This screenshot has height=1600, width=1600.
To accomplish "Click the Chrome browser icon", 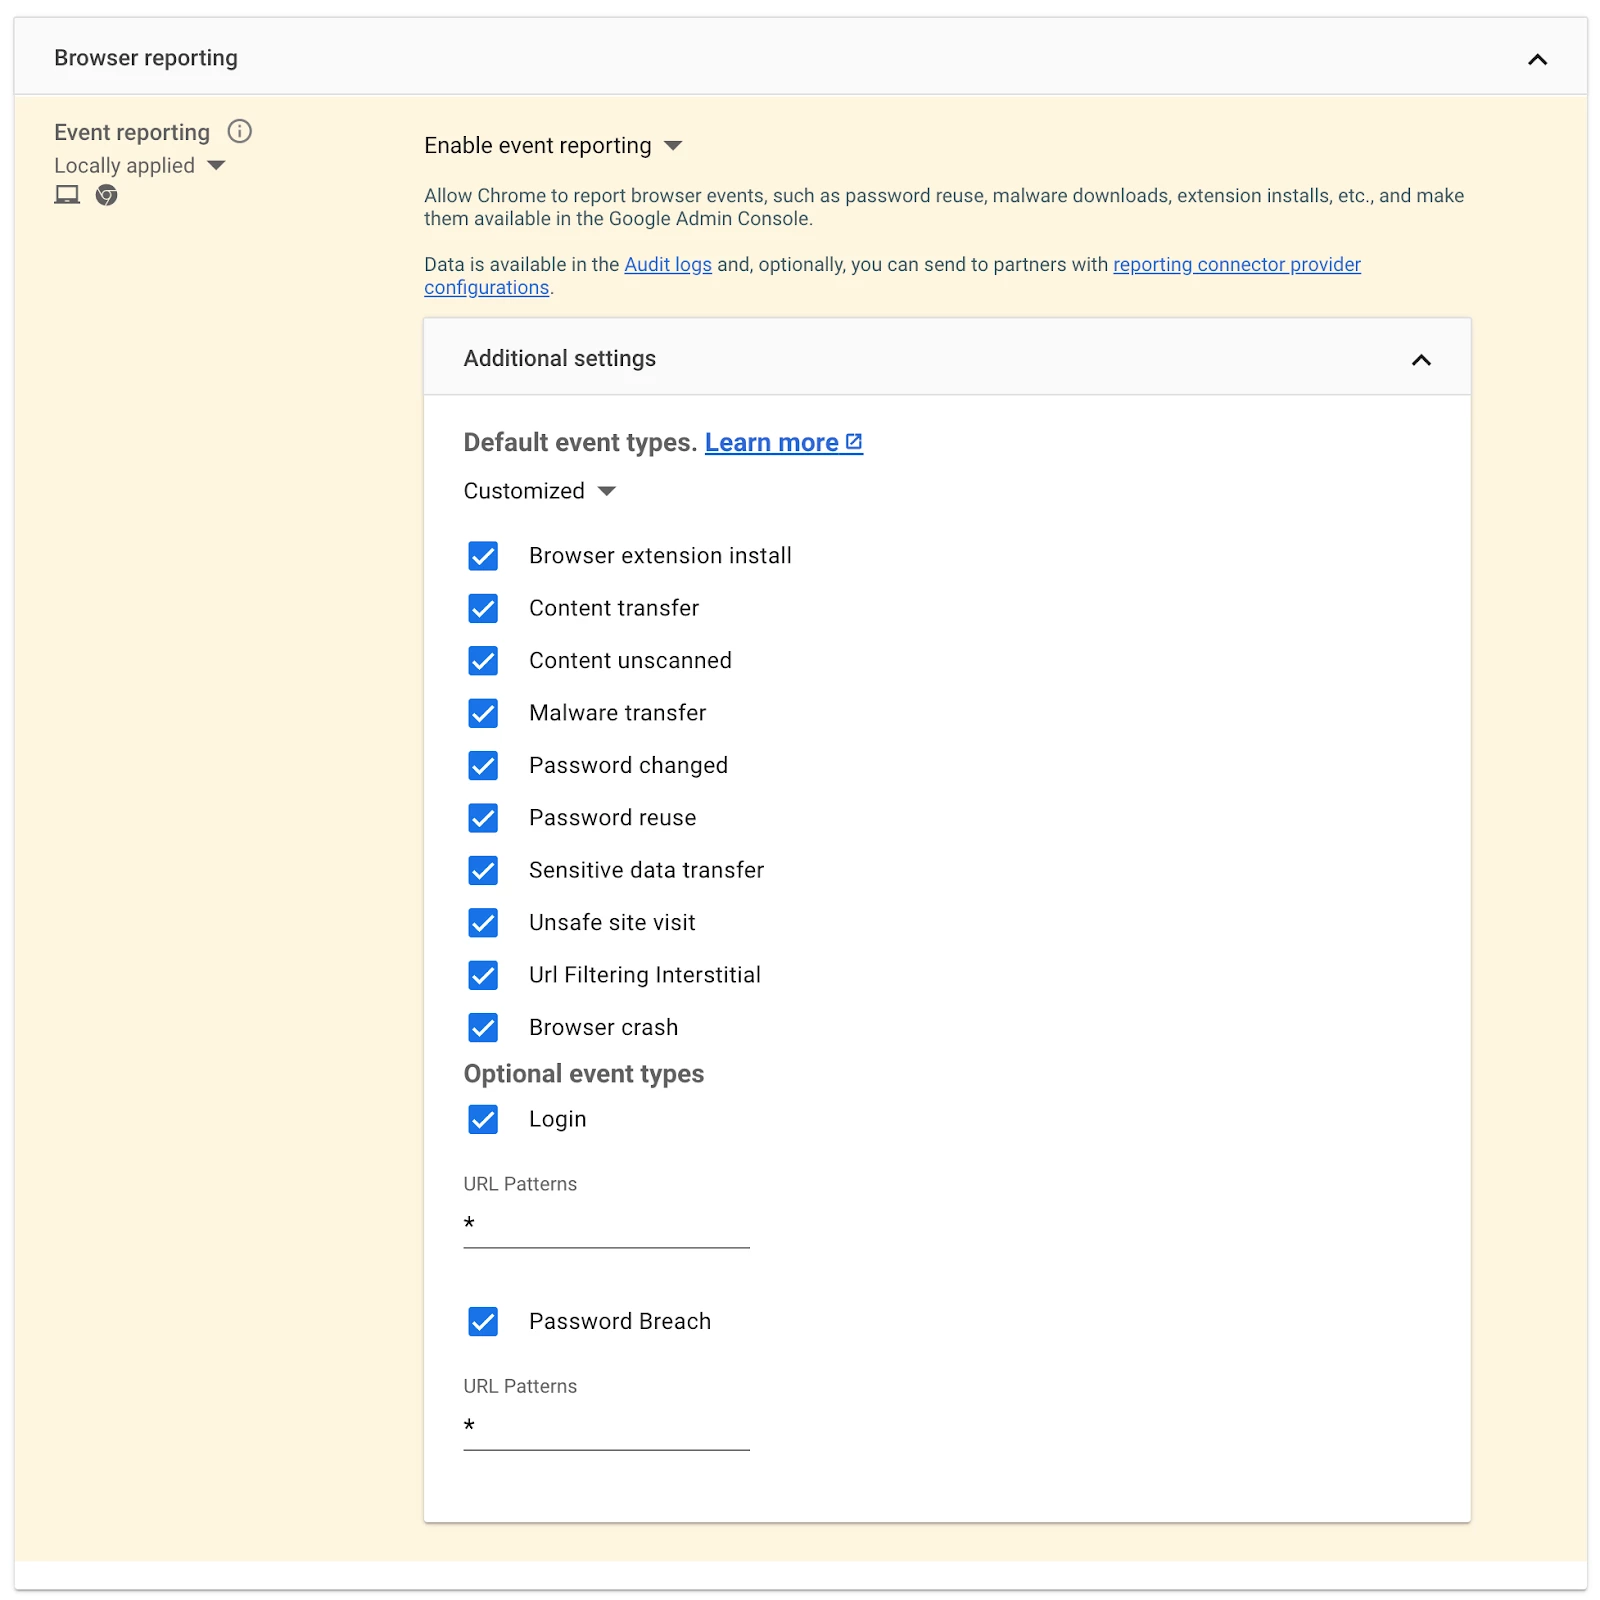I will click(x=107, y=195).
